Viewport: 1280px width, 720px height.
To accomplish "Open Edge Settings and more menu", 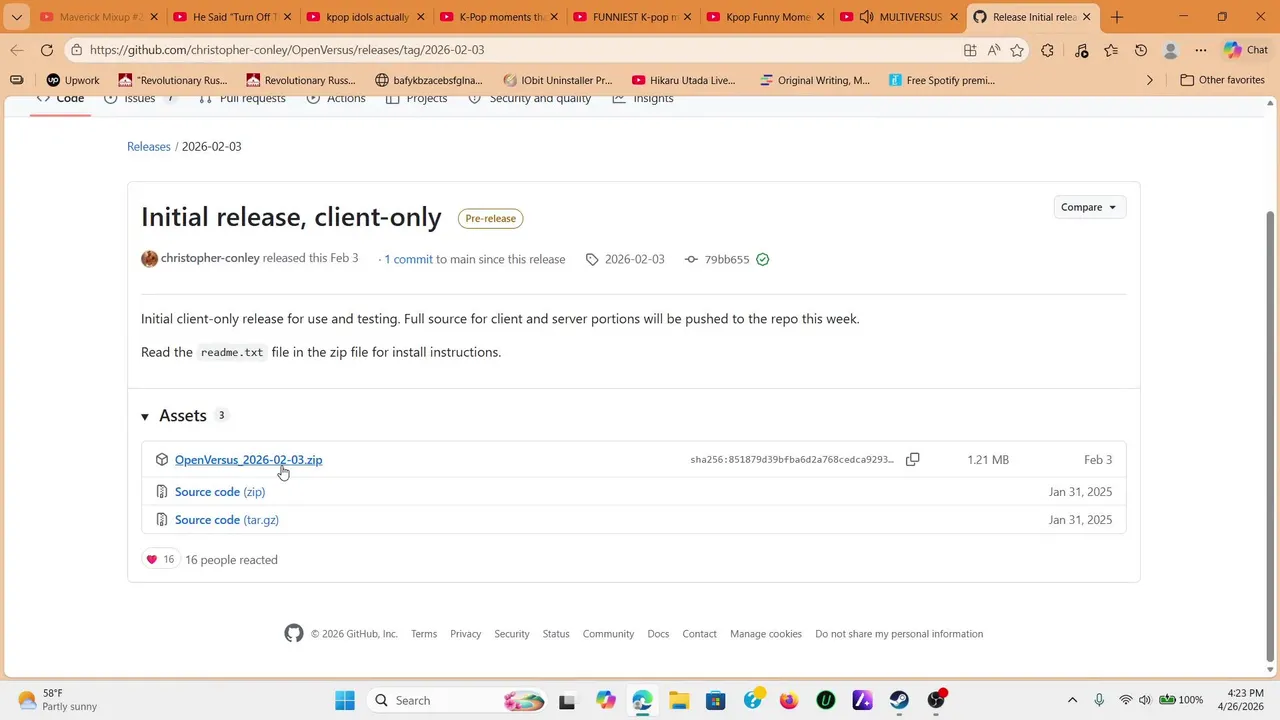I will (1201, 50).
